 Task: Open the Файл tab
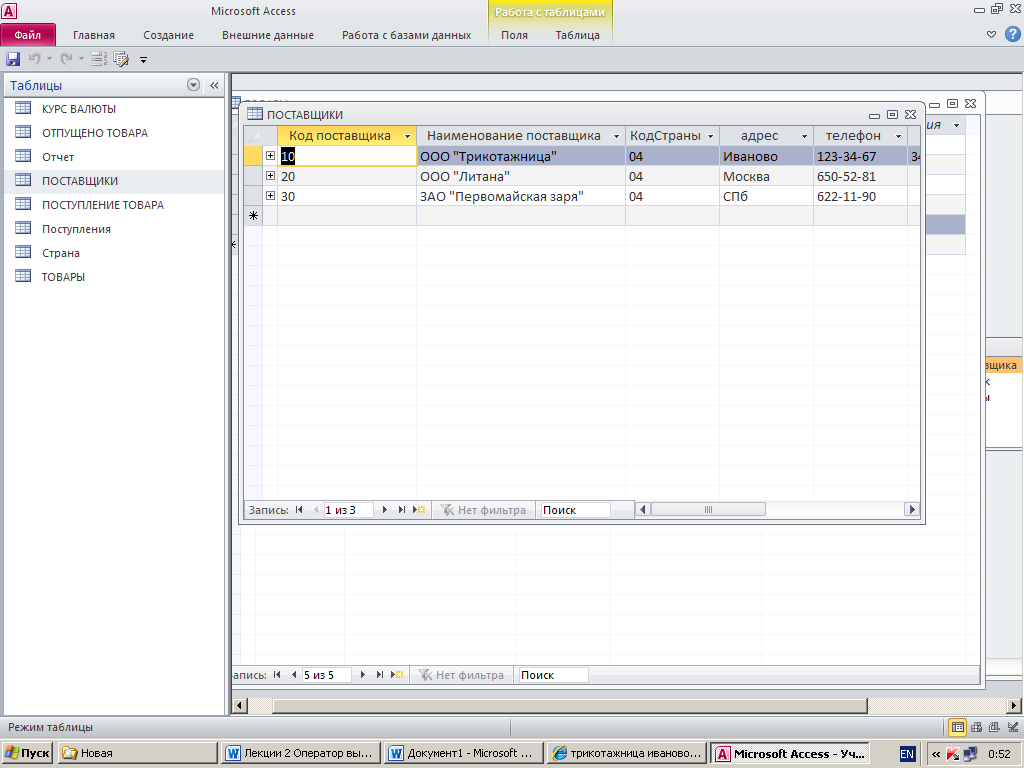[x=28, y=35]
